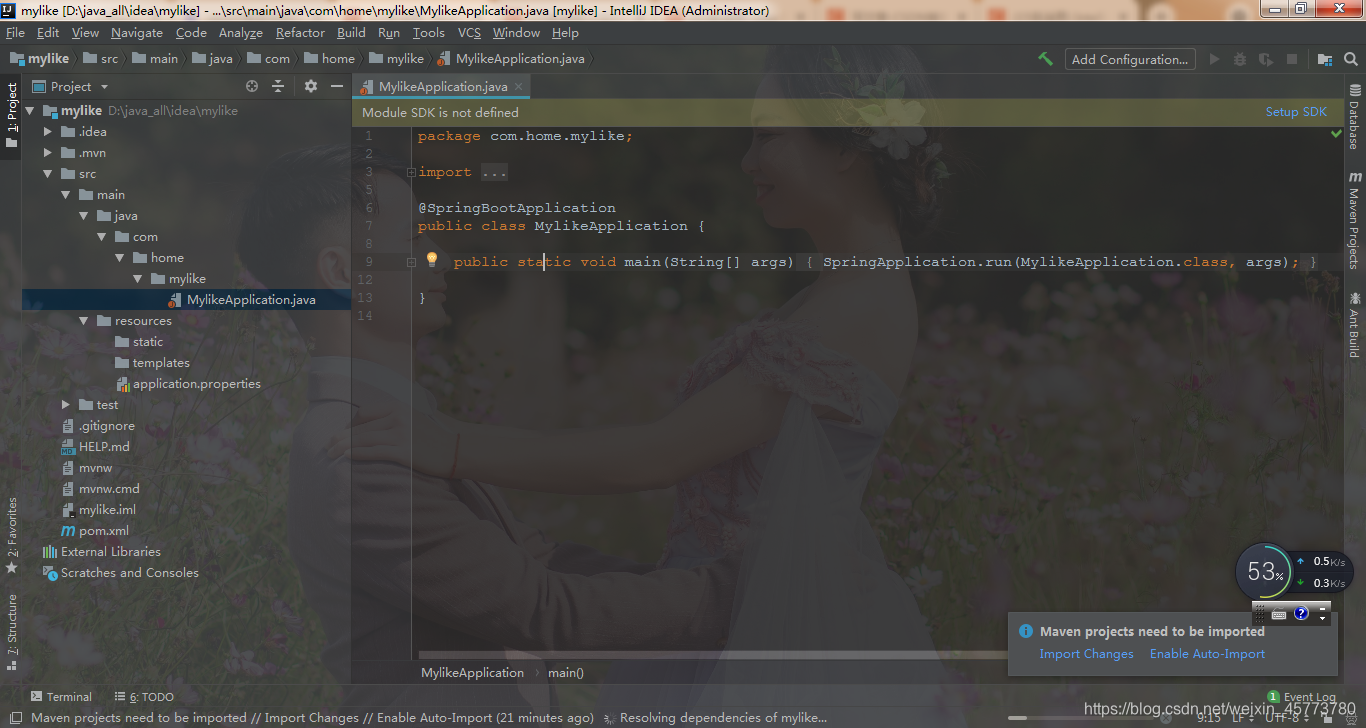Open the File menu
1366x728 pixels.
(x=15, y=32)
